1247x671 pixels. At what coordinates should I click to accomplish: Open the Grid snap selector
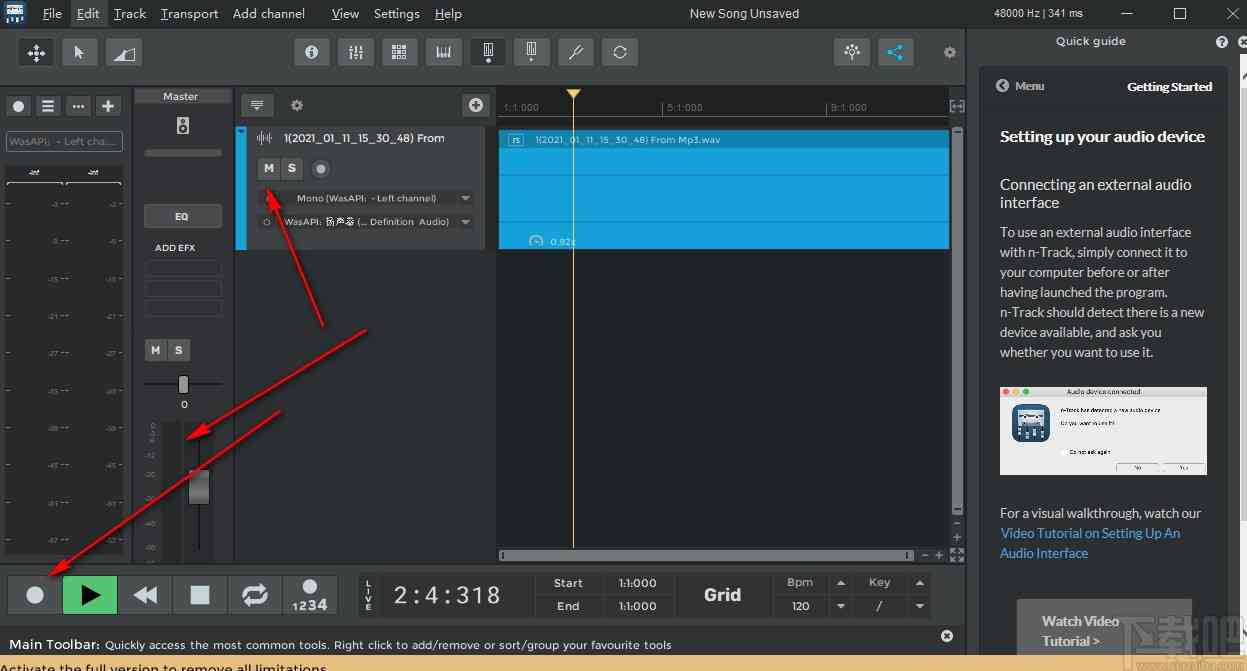(722, 595)
